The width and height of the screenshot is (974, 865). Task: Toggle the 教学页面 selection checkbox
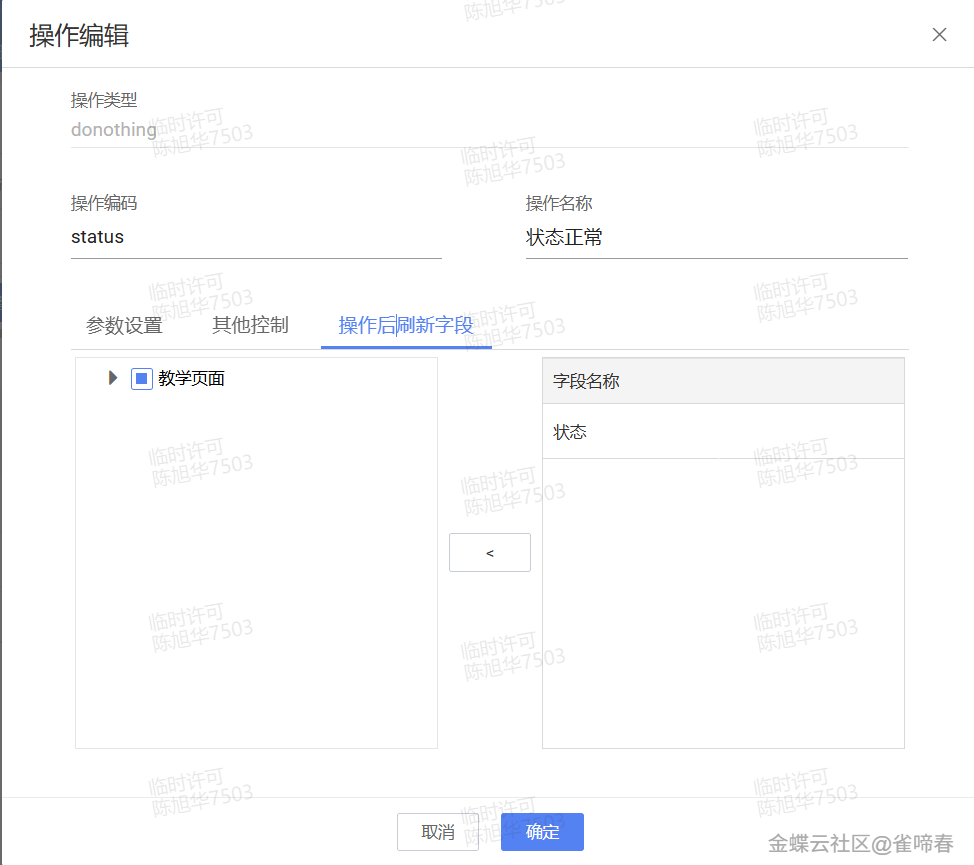click(x=140, y=378)
